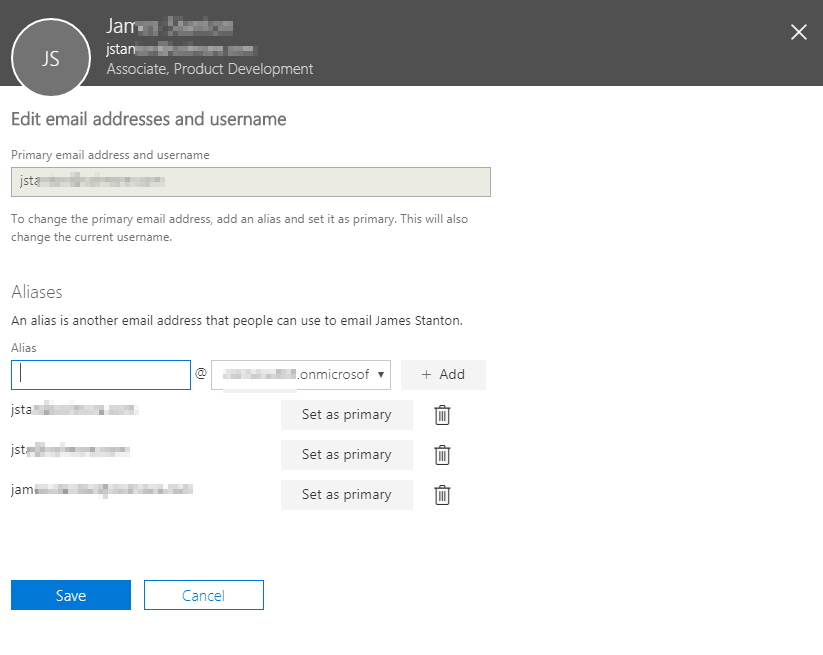Set the third alias as primary
The width and height of the screenshot is (823, 655).
point(346,494)
